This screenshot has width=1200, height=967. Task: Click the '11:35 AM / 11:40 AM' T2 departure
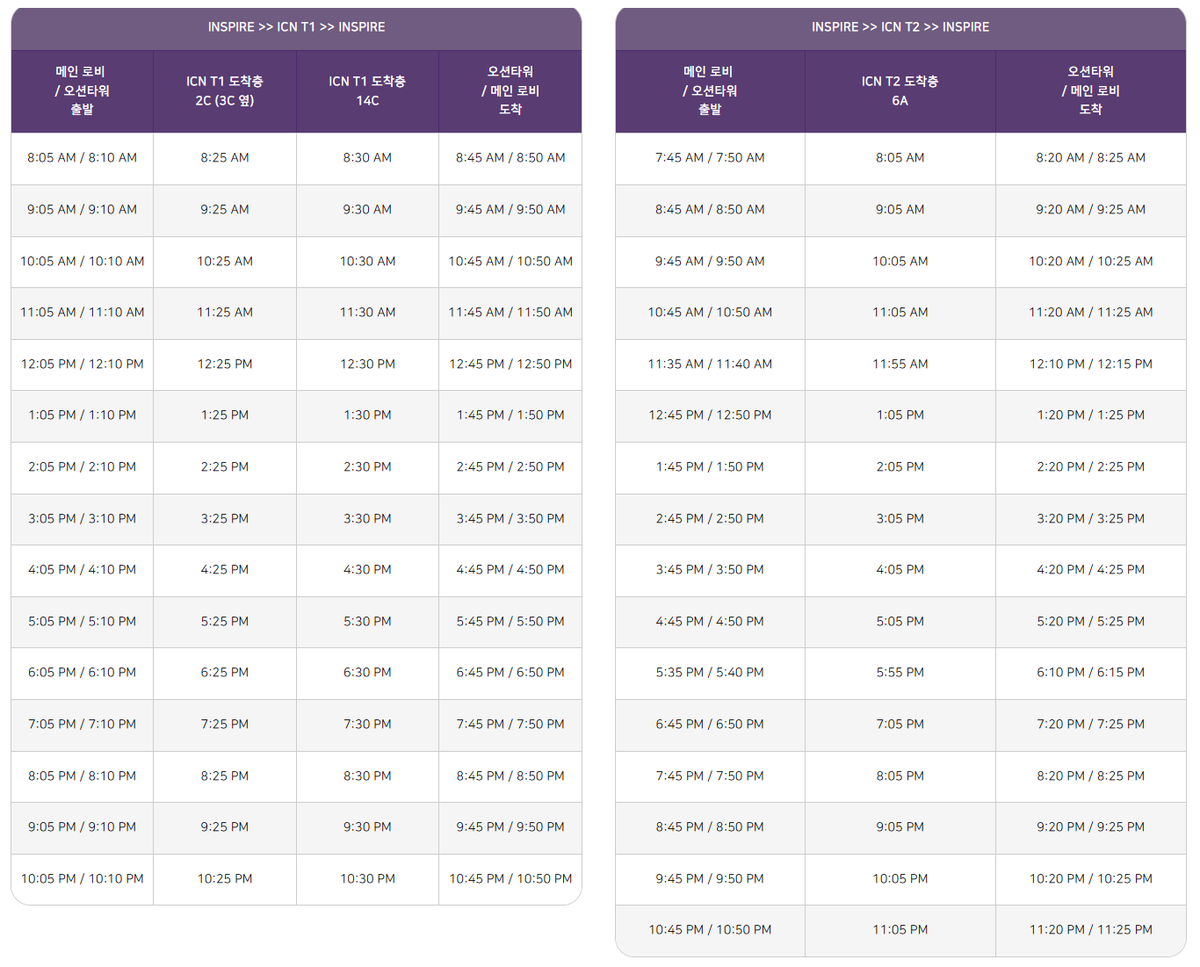point(710,364)
